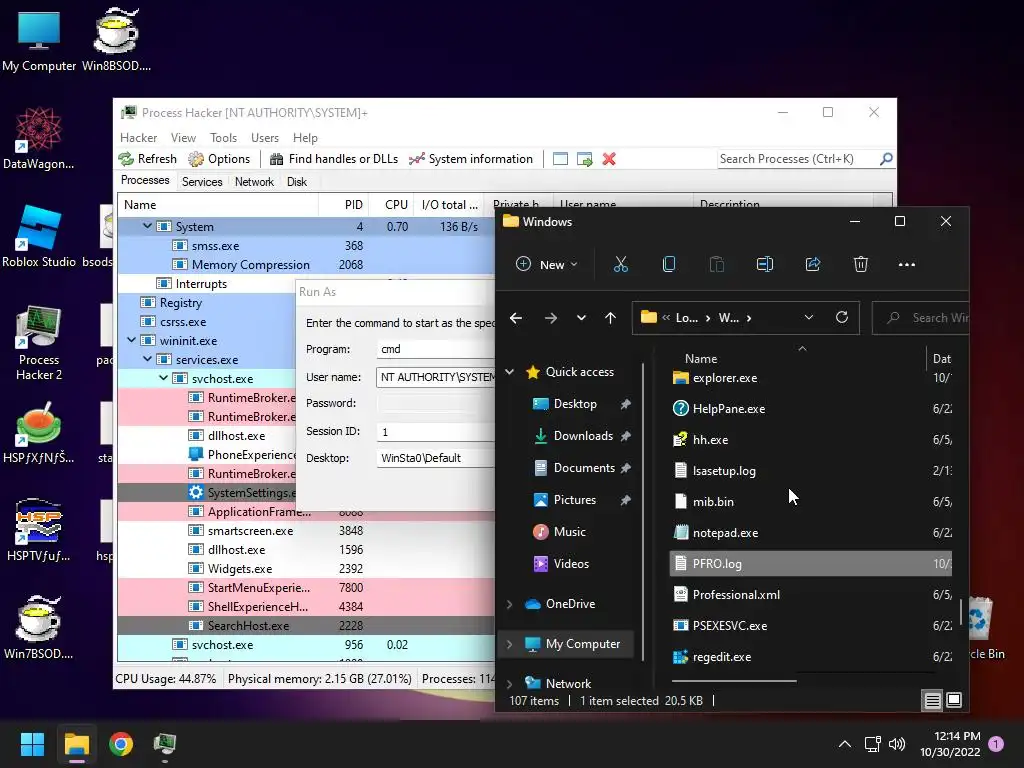Launch Google Chrome from taskbar
Viewport: 1024px width, 768px height.
pos(121,744)
